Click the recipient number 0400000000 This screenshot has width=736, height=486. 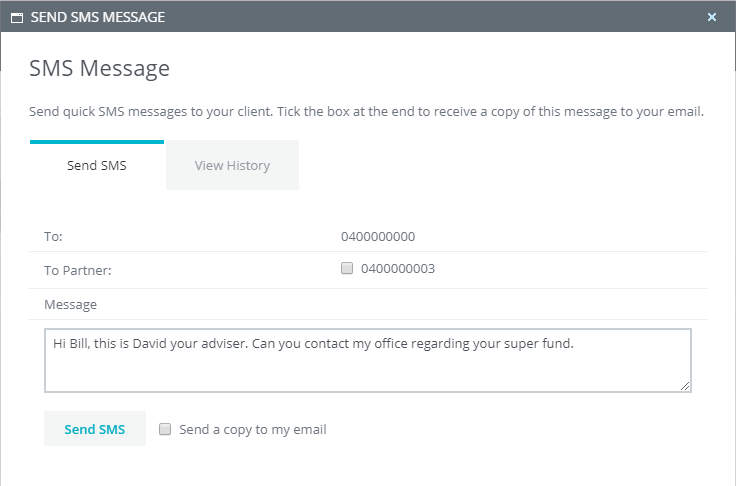378,237
